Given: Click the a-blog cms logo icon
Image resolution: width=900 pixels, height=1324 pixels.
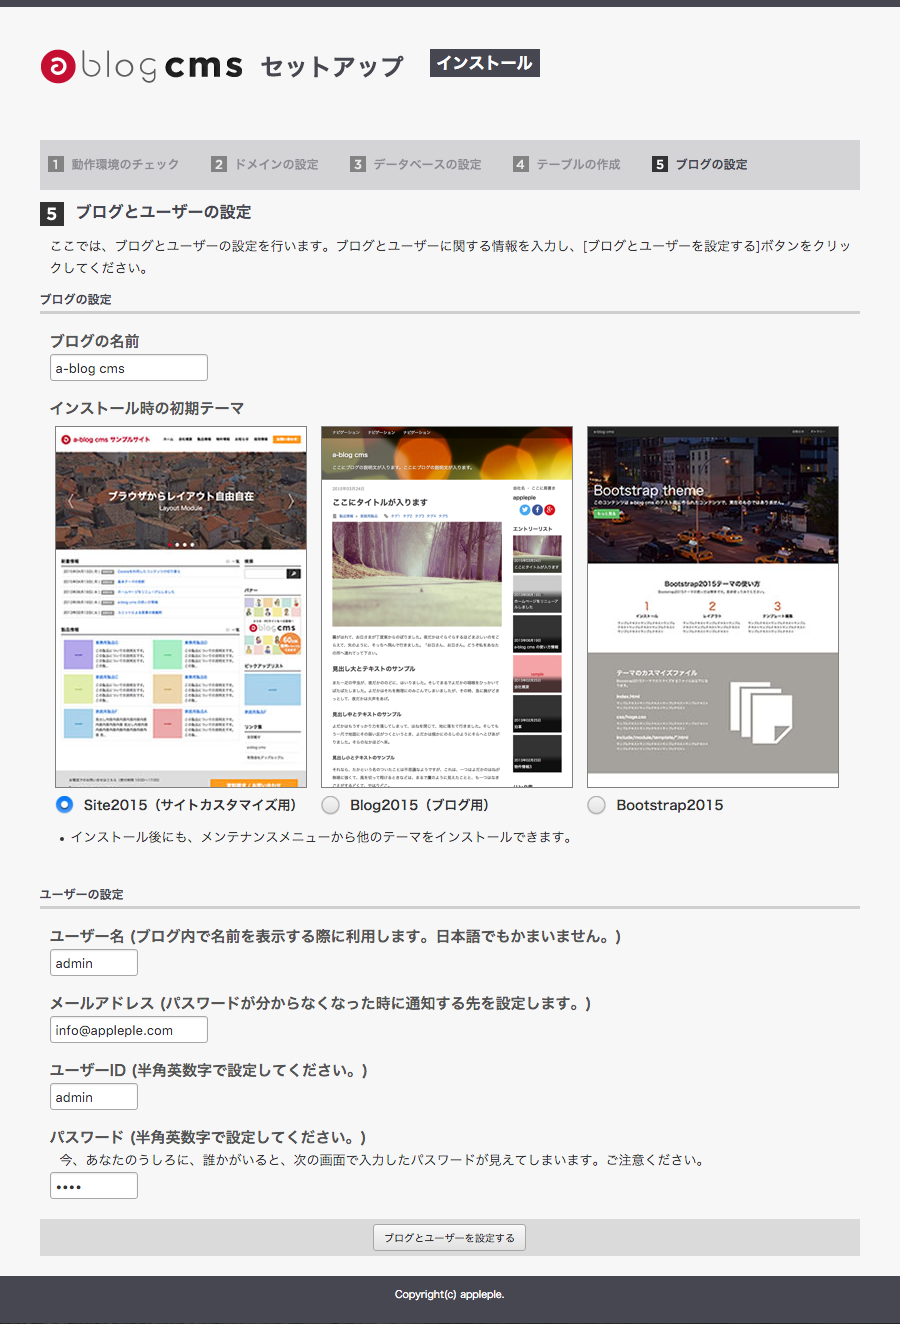Looking at the screenshot, I should 58,67.
